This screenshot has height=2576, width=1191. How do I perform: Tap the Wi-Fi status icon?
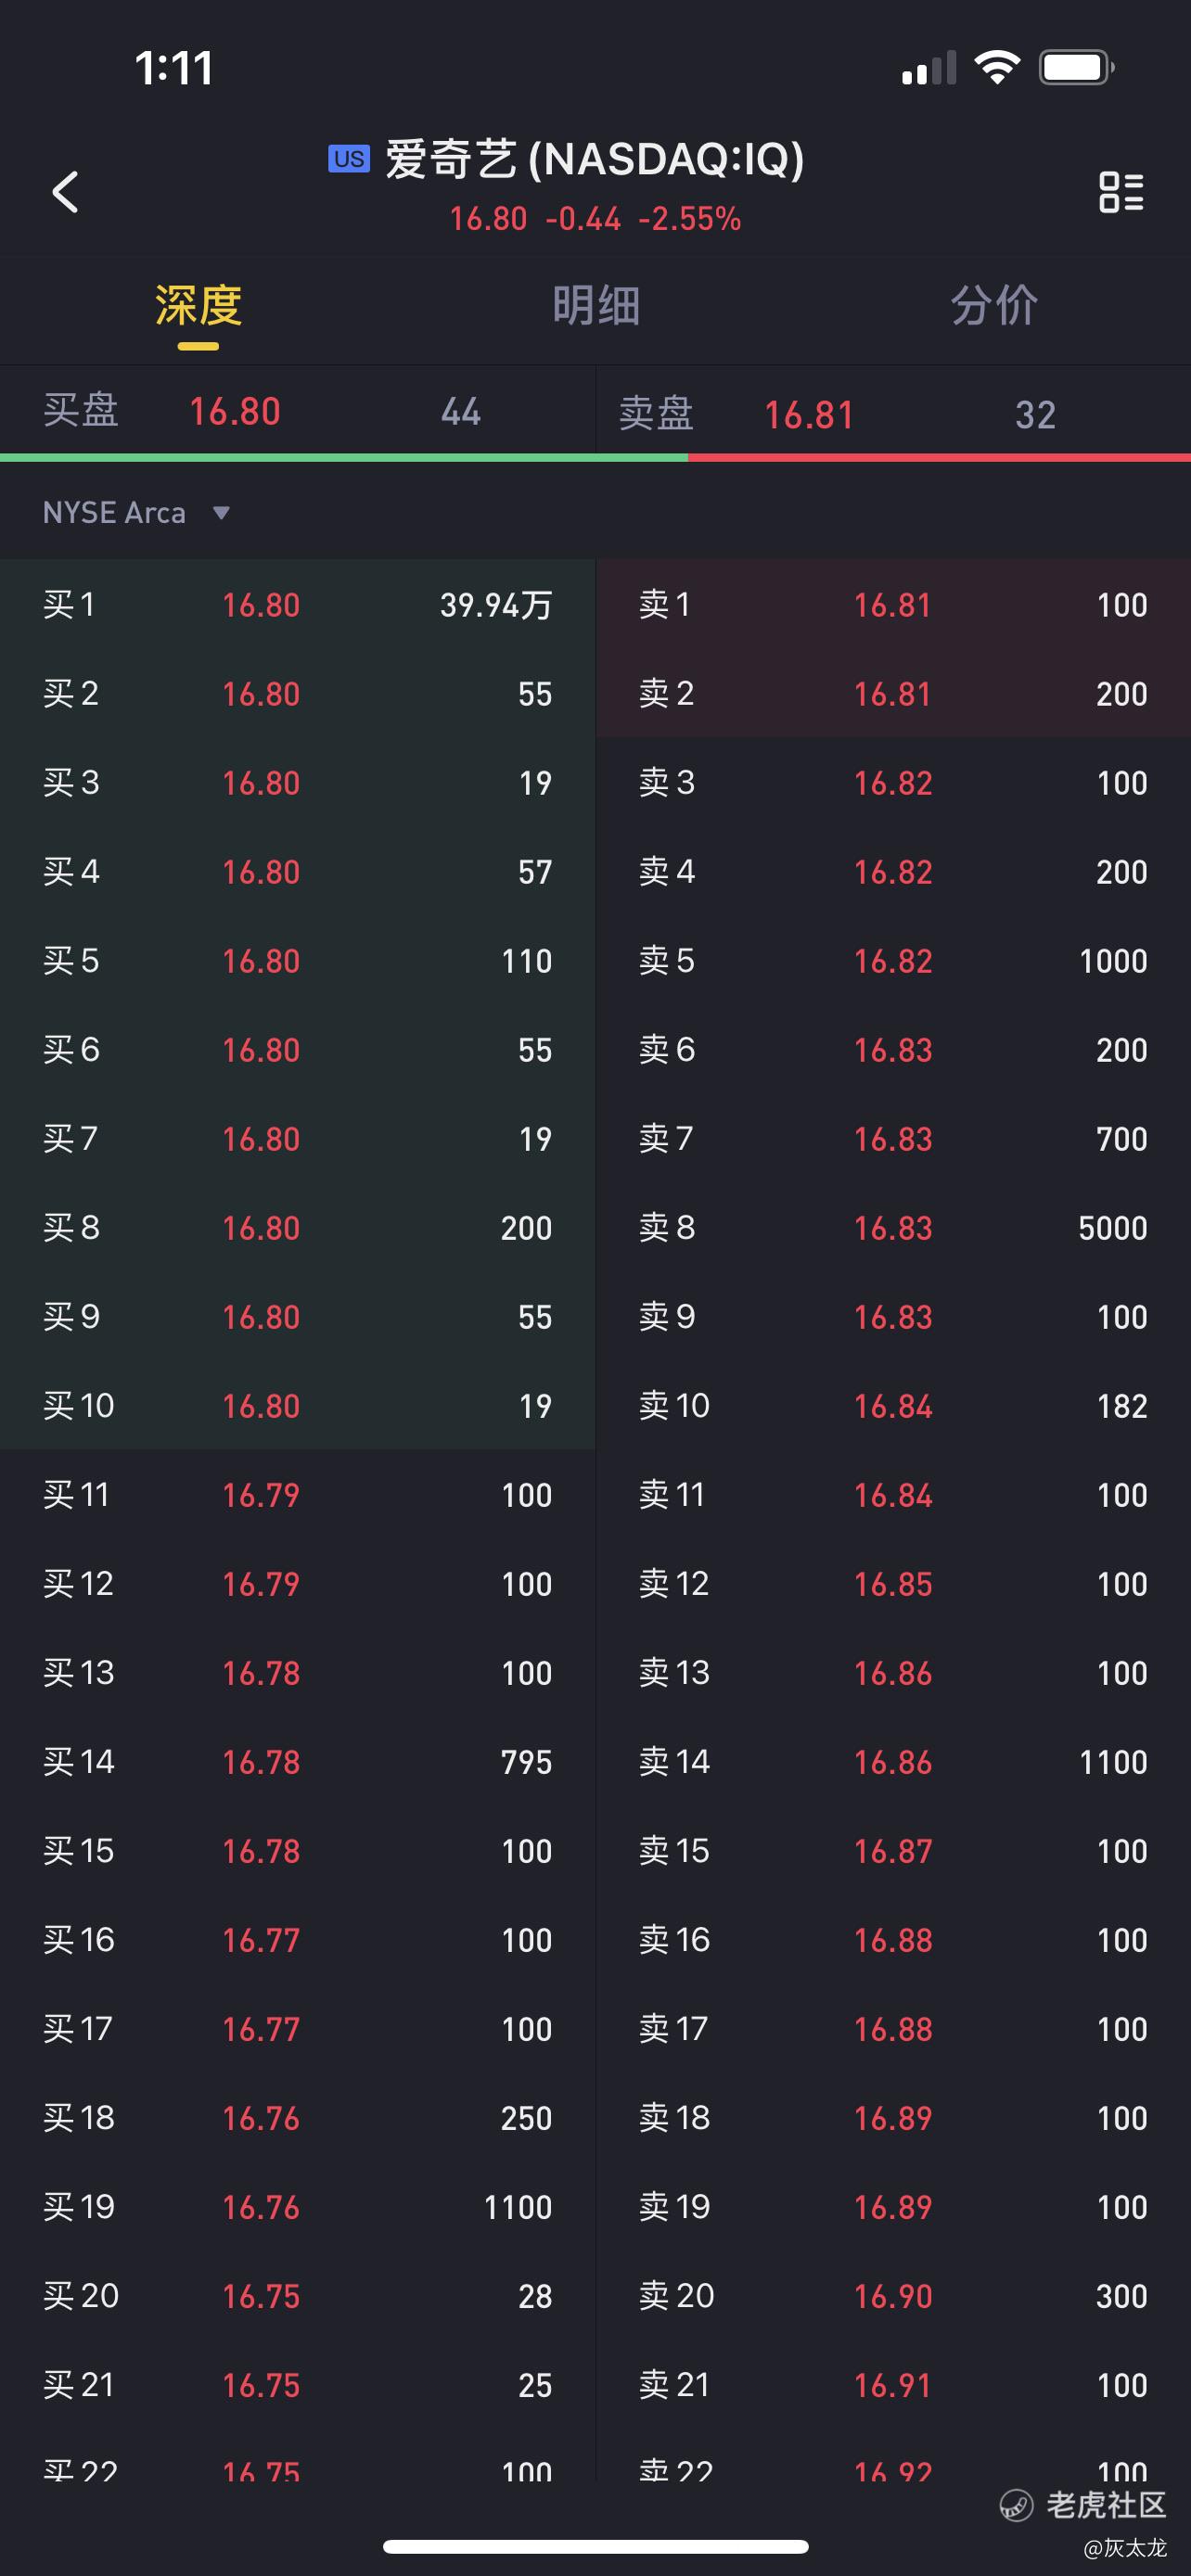click(x=996, y=67)
